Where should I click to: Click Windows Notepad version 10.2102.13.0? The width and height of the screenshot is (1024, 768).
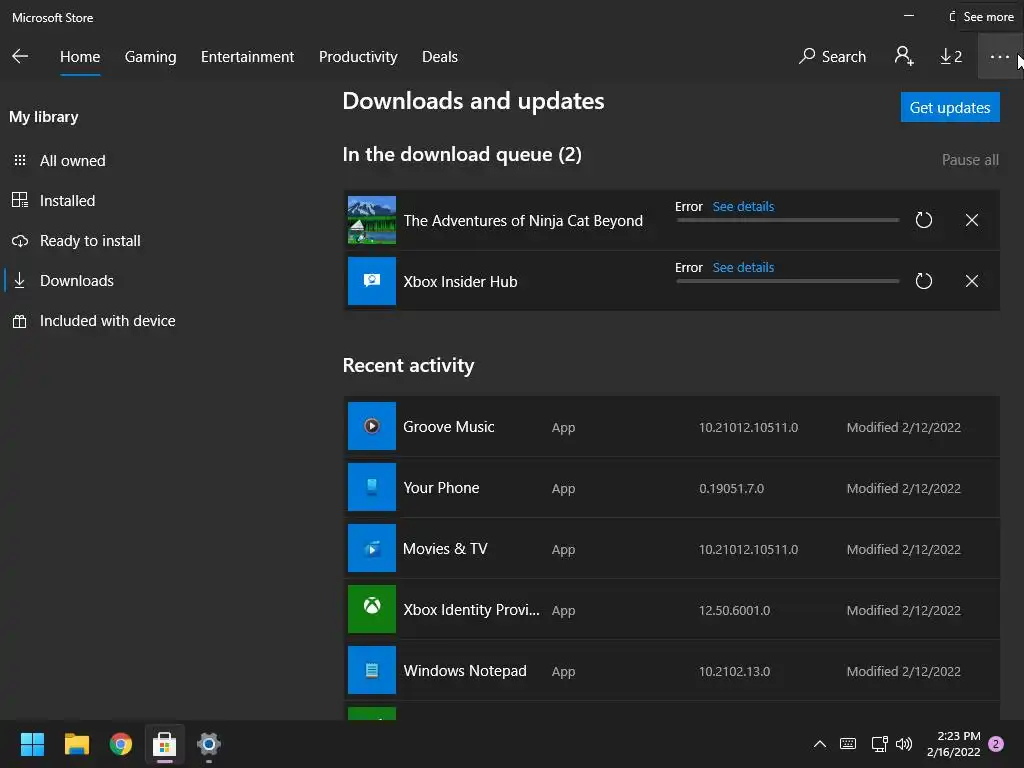734,671
